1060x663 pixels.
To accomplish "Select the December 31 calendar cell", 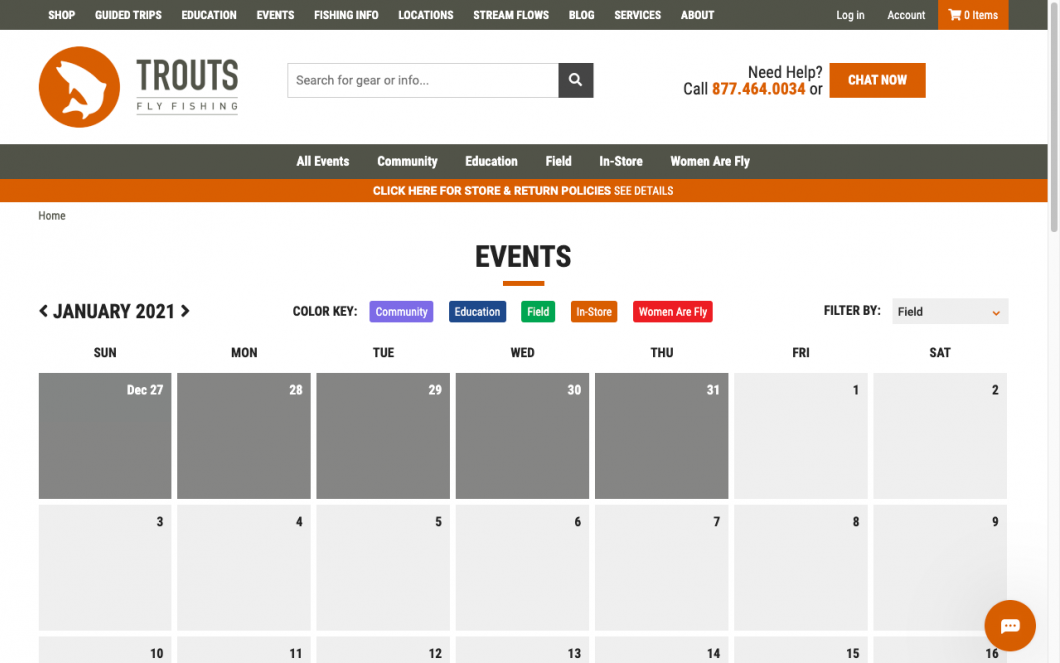I will pyautogui.click(x=662, y=436).
